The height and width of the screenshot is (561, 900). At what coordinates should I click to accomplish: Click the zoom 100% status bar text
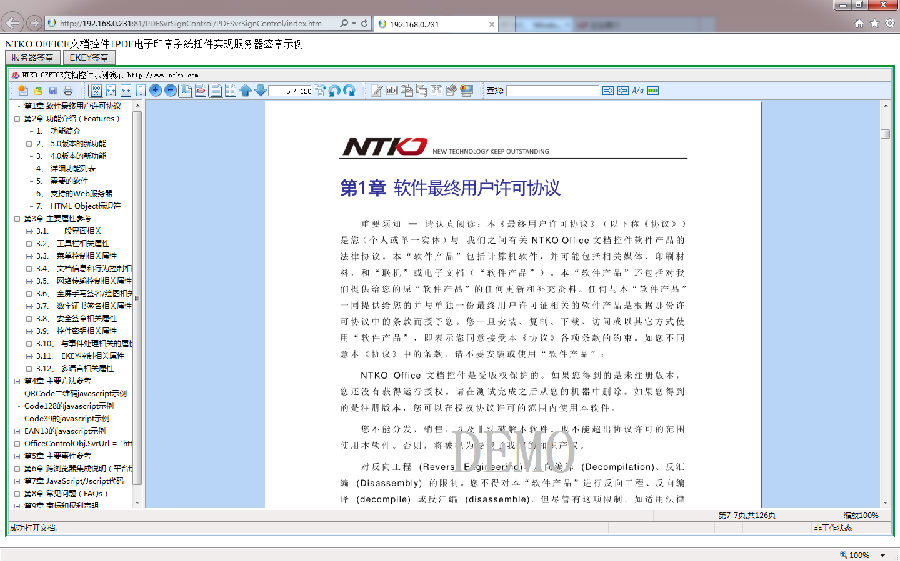click(x=861, y=515)
